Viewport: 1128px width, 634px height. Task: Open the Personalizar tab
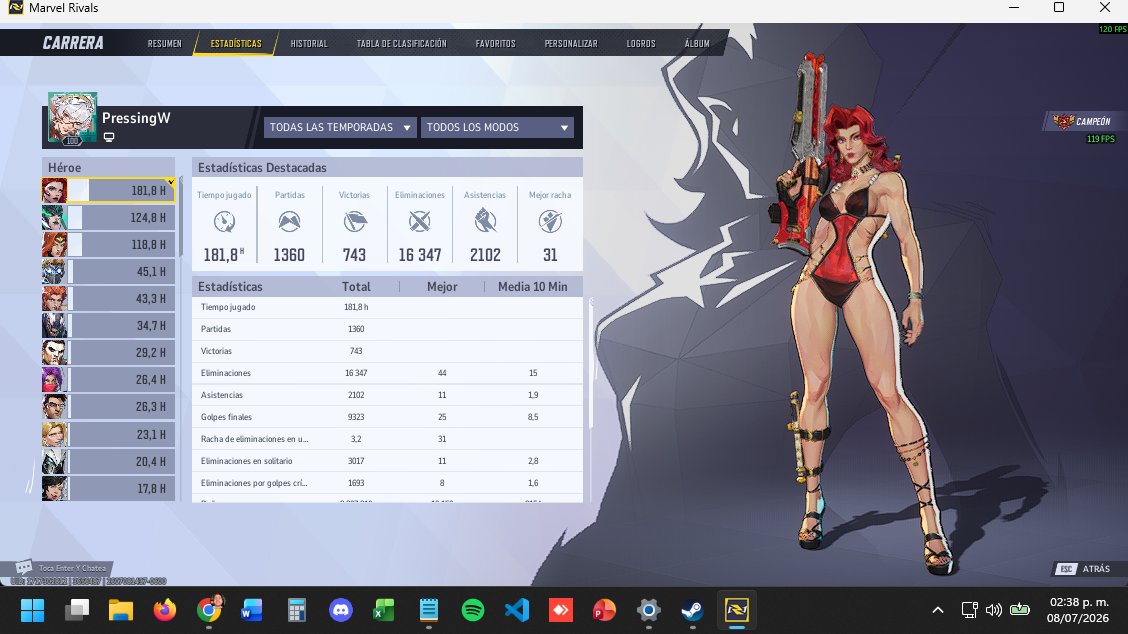571,44
